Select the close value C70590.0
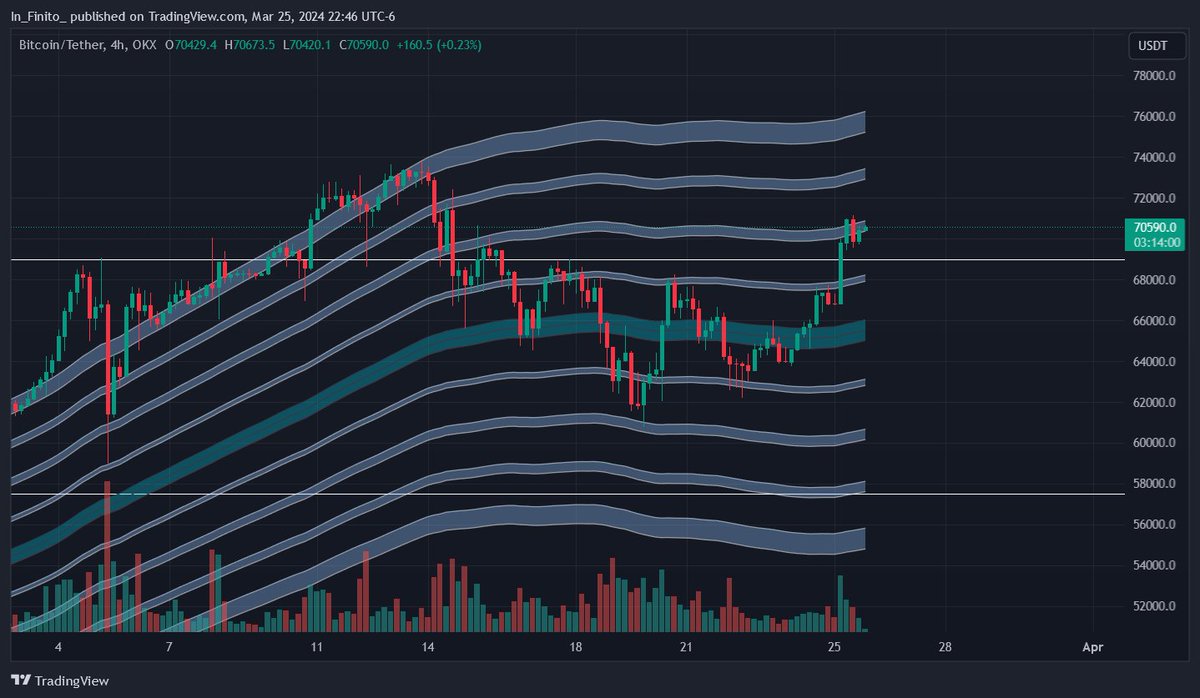1200x698 pixels. (x=366, y=45)
